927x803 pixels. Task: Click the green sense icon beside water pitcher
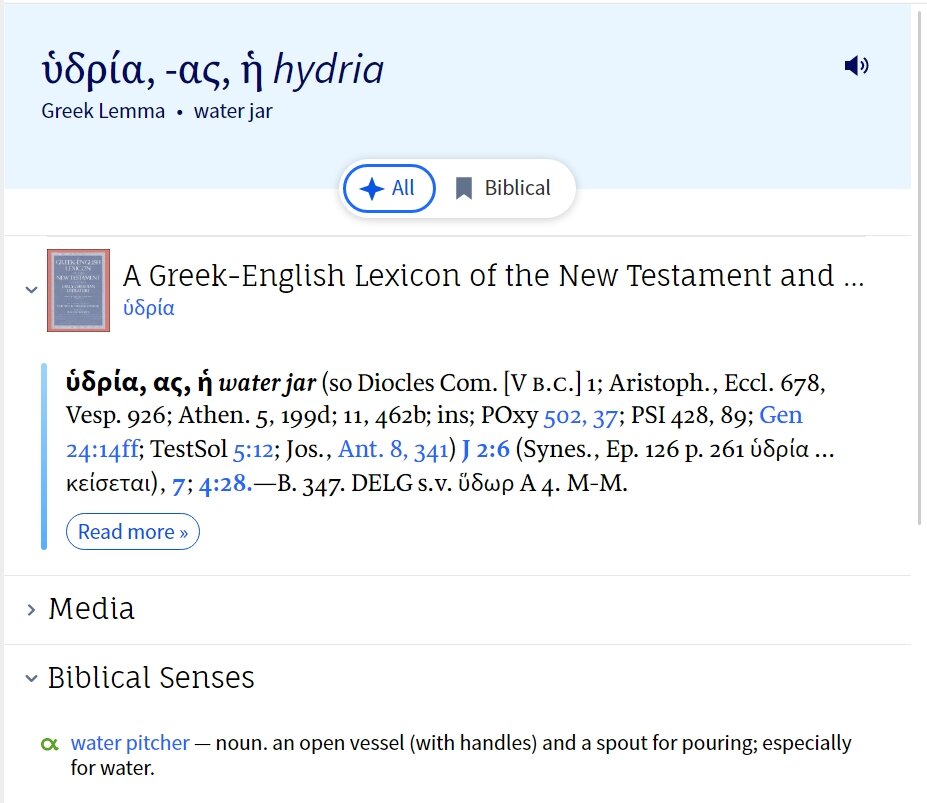[50, 744]
